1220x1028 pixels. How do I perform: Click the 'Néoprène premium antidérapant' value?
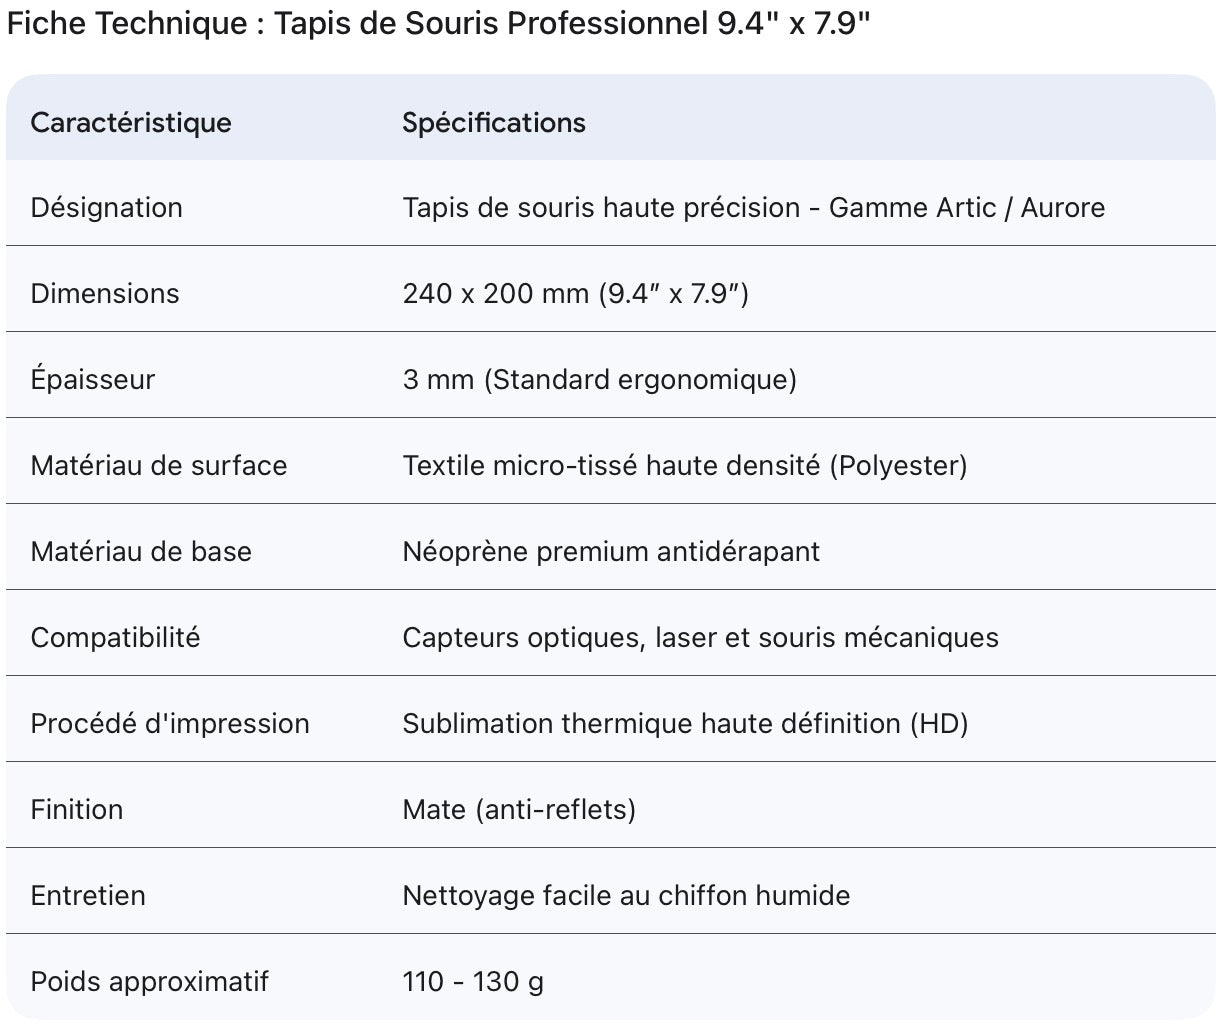pyautogui.click(x=611, y=552)
